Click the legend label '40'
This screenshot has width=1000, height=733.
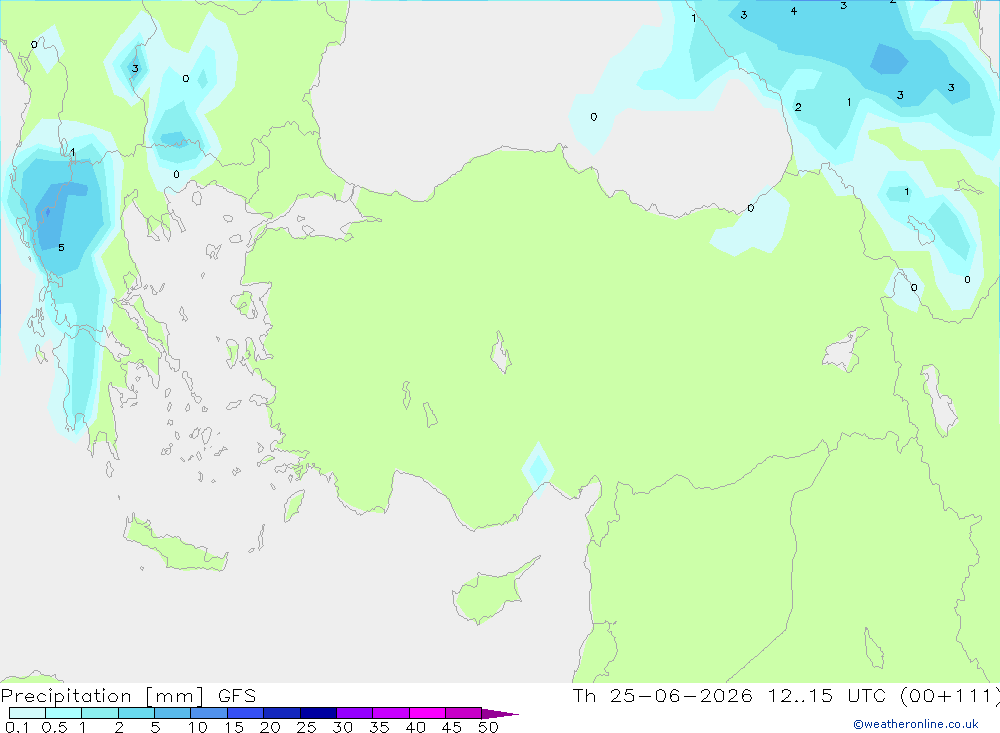(415, 727)
